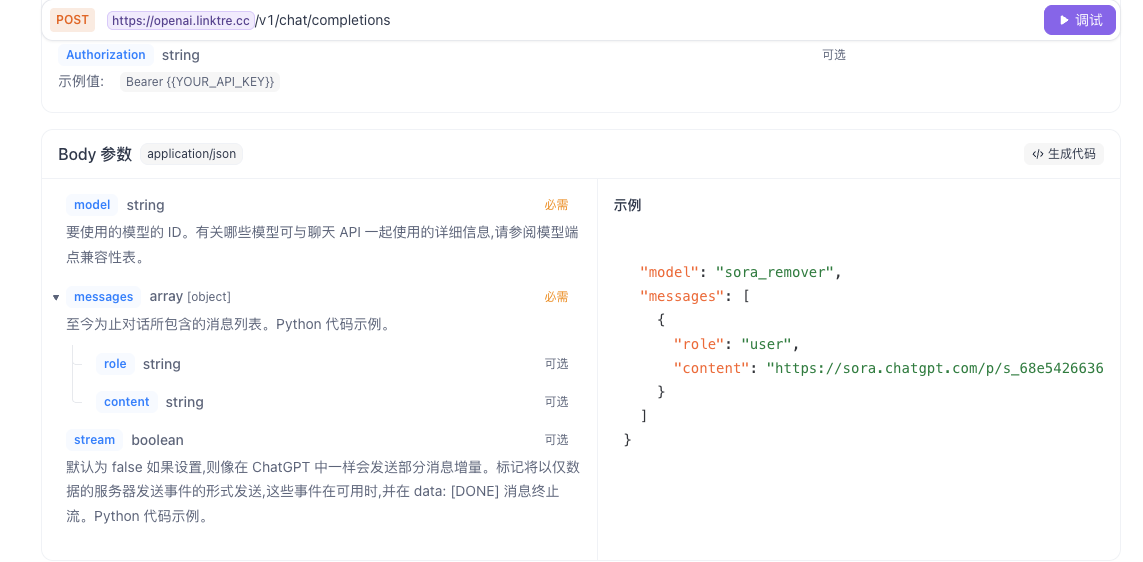The image size is (1143, 562).
Task: Click the play icon in the 调试 button
Action: [1062, 20]
